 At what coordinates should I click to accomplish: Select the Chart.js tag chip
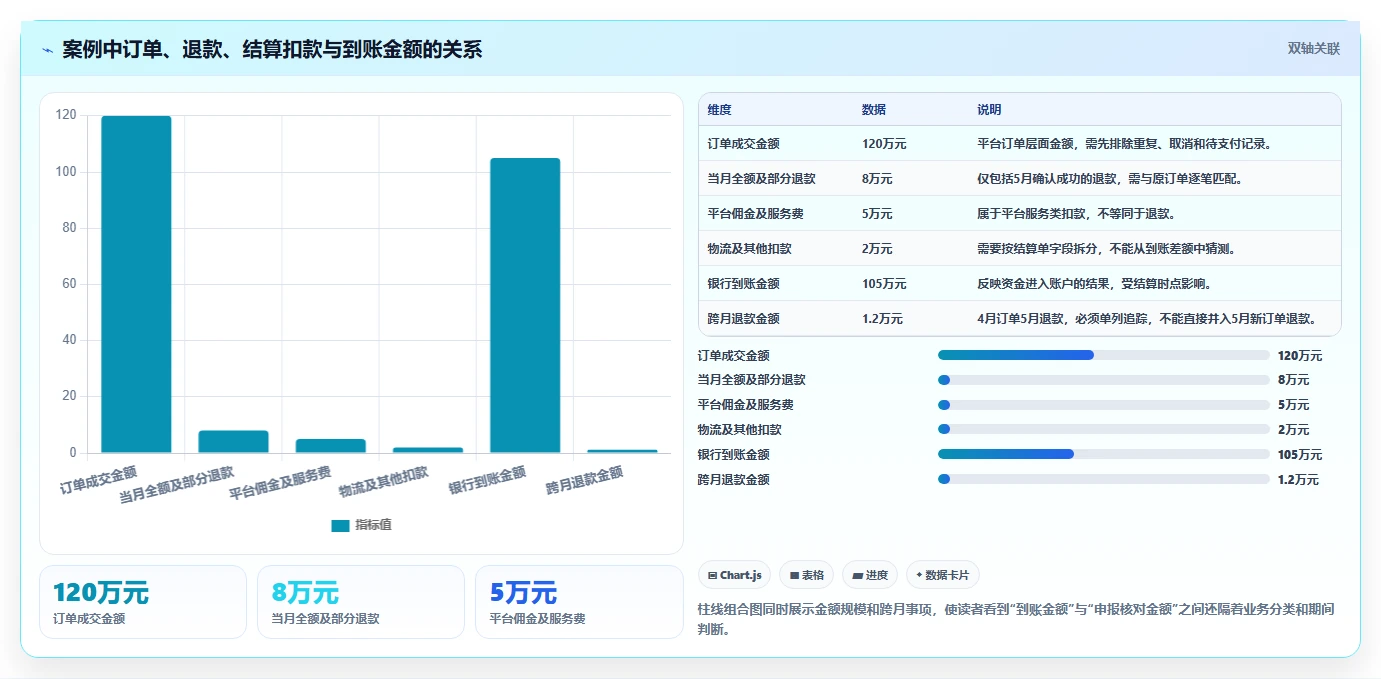(x=734, y=575)
